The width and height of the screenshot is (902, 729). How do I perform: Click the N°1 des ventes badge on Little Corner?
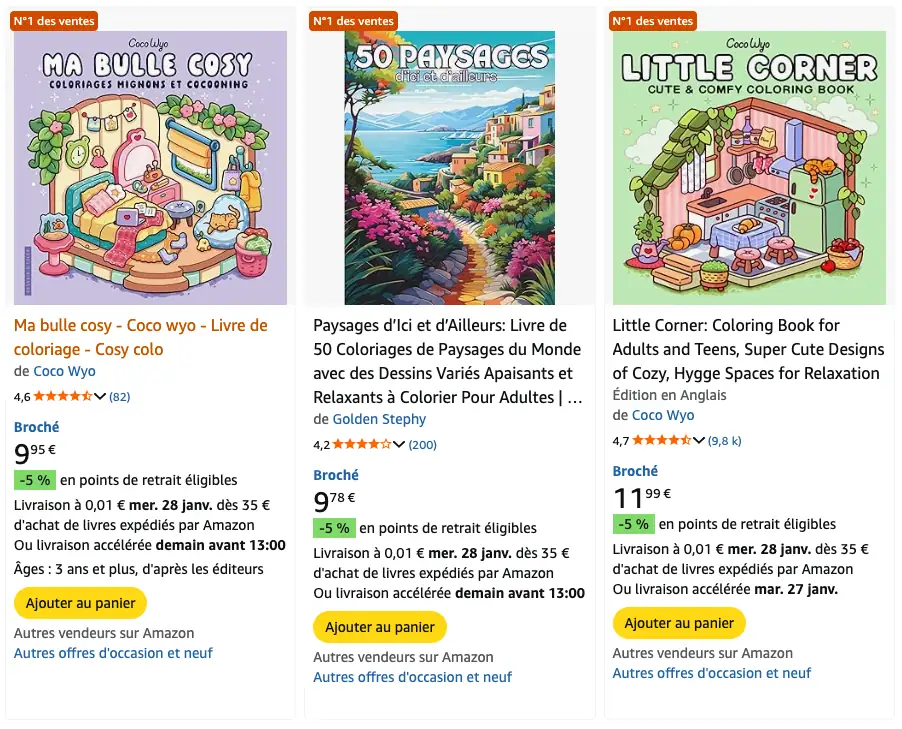(651, 20)
